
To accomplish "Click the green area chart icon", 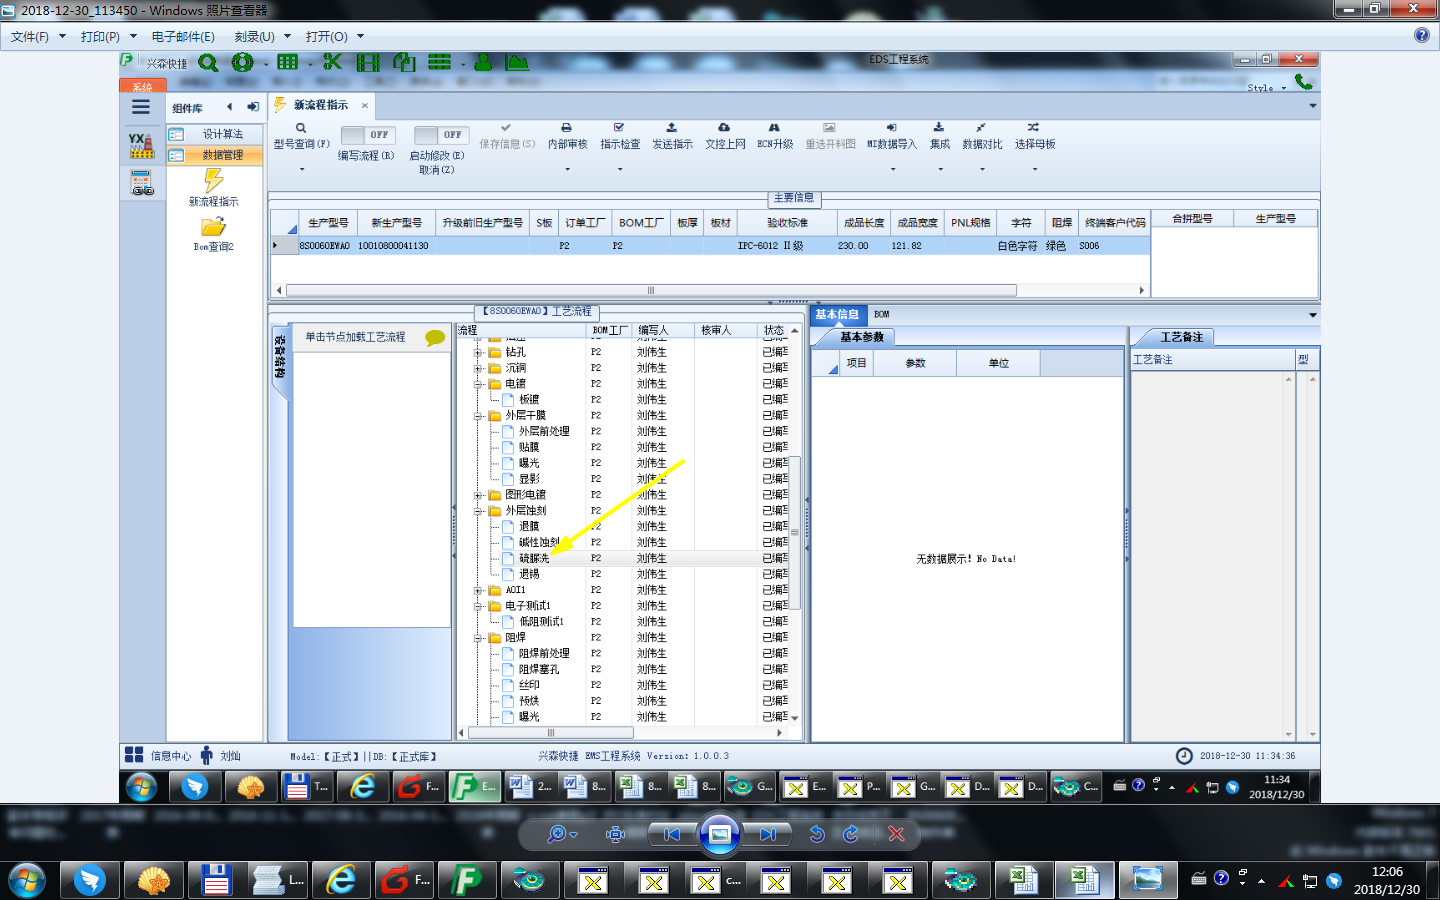I will tap(517, 62).
